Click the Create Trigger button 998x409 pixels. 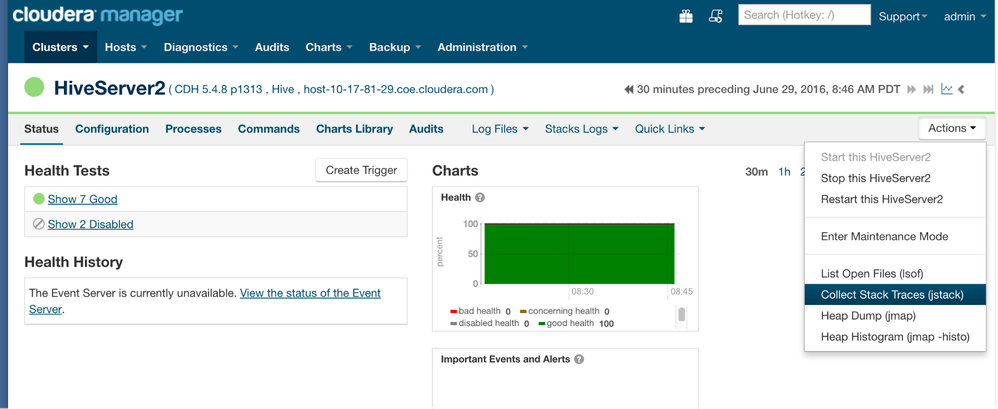click(361, 170)
